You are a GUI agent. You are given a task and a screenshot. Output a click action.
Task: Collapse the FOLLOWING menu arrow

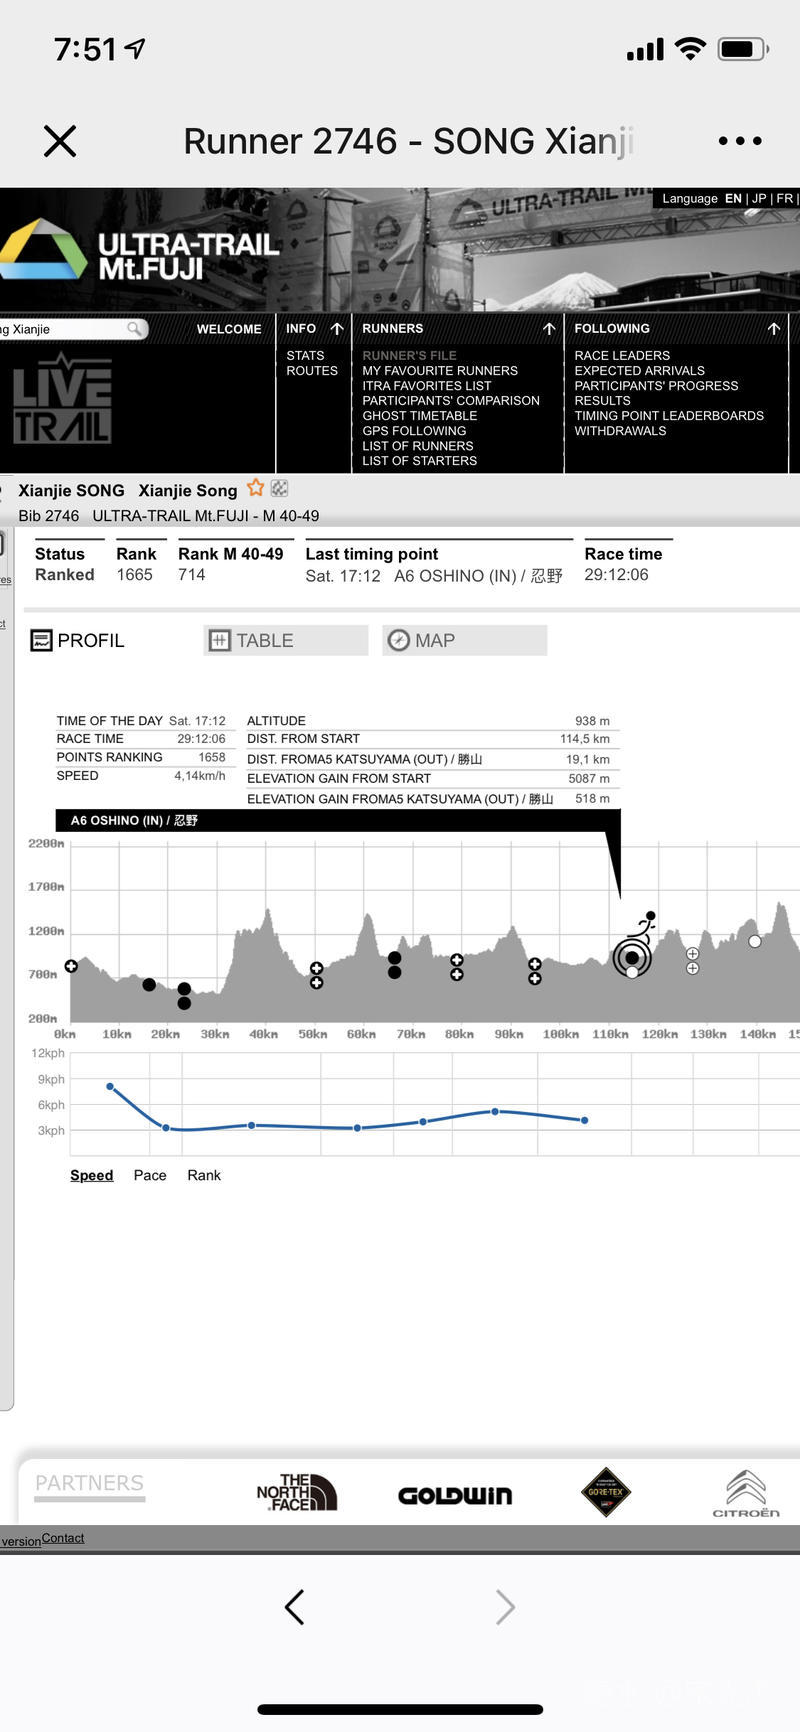tap(774, 329)
